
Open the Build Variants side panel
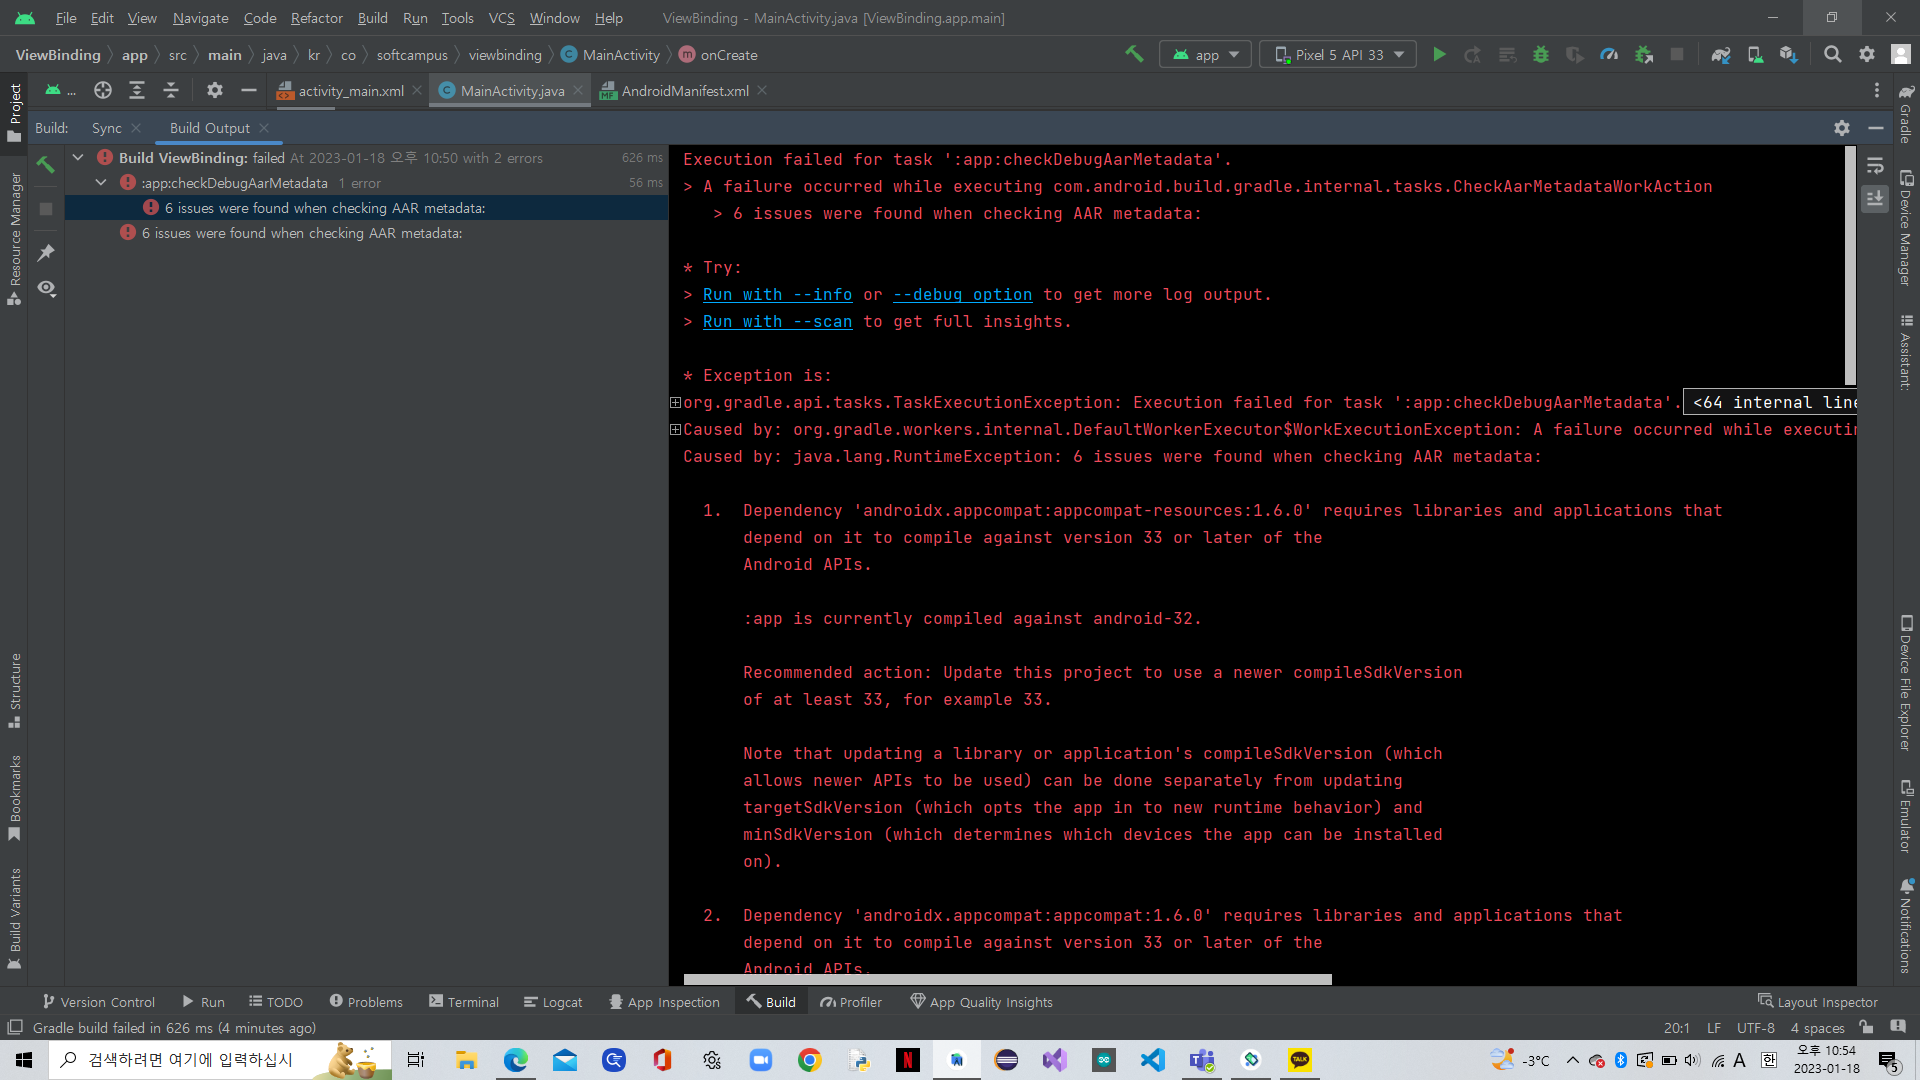coord(15,918)
